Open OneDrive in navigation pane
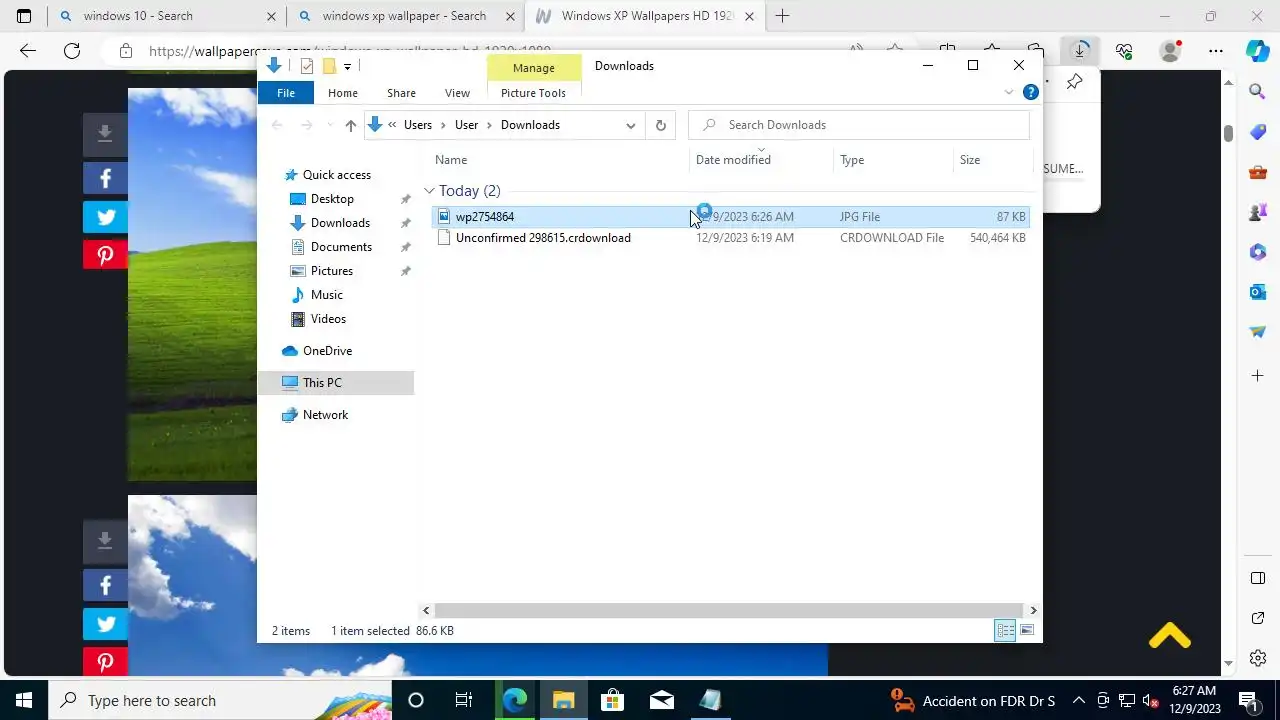The image size is (1280, 720). point(327,351)
